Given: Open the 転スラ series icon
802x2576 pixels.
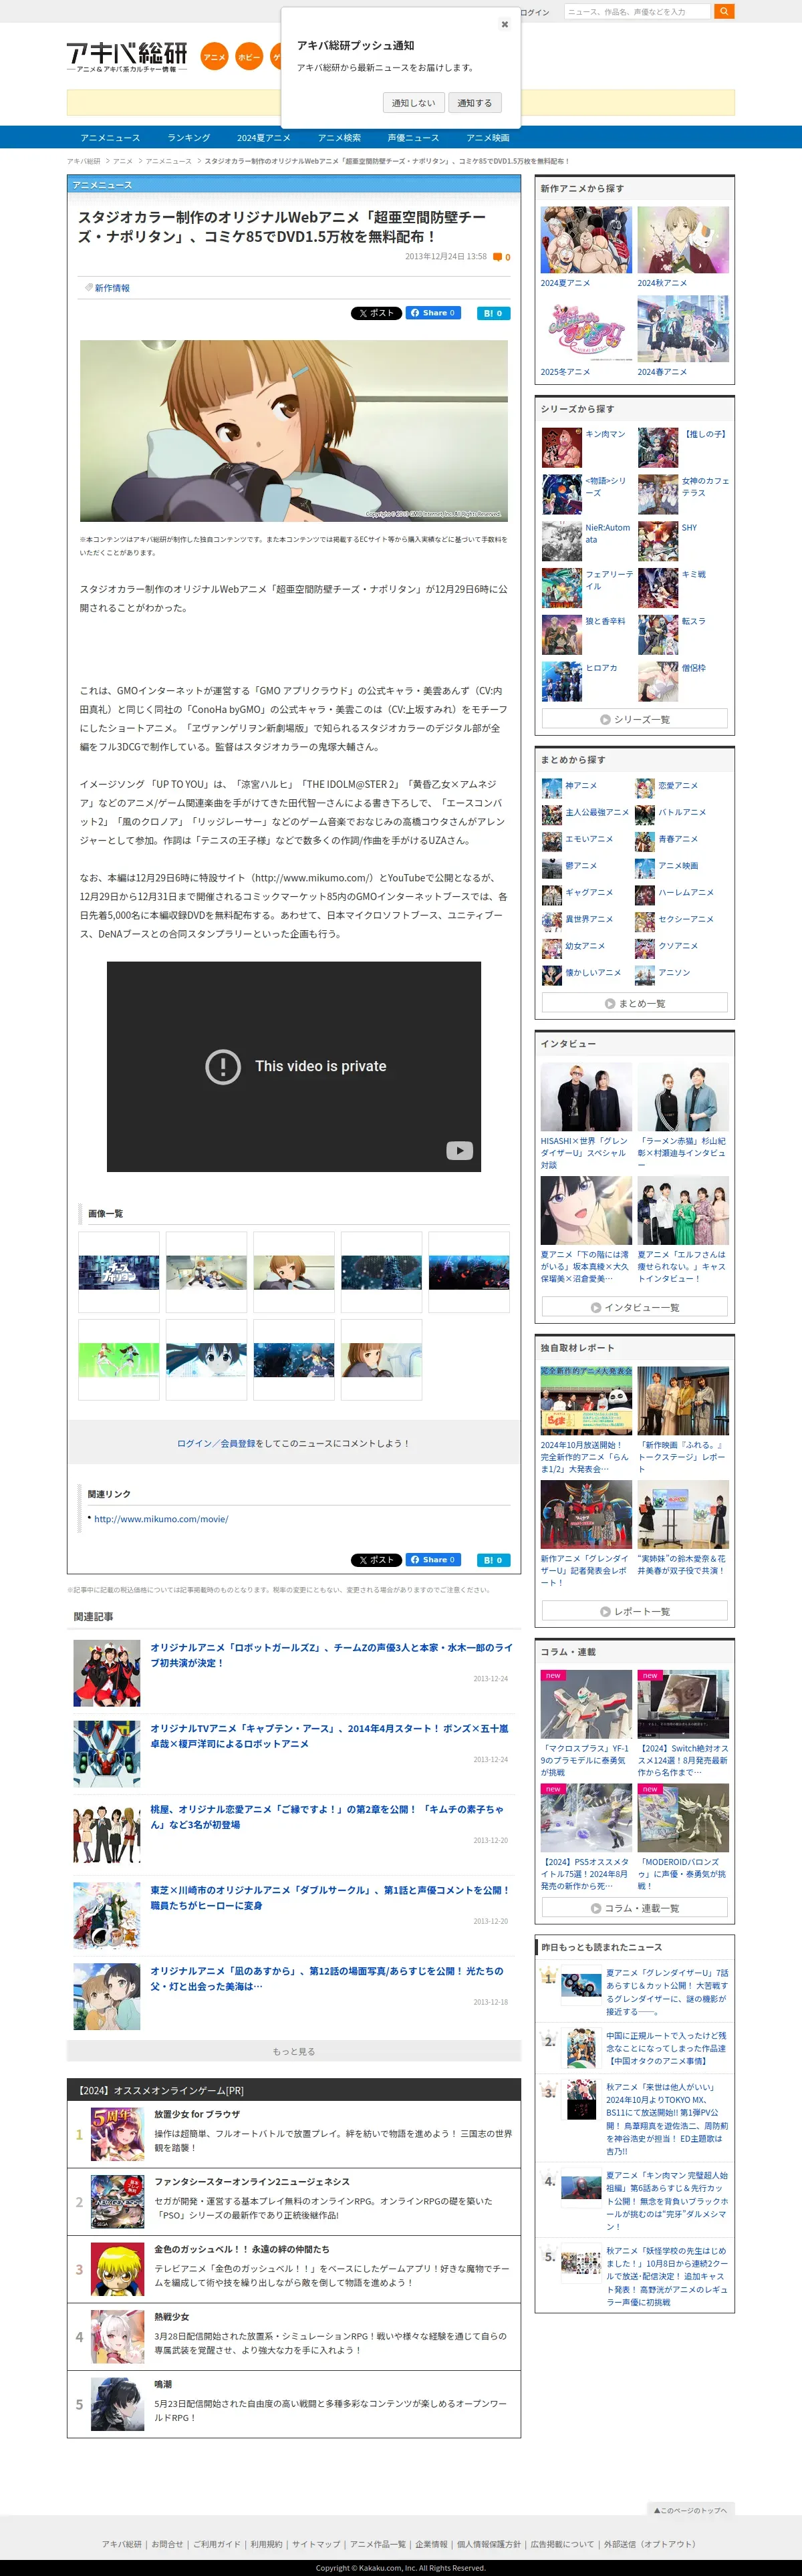Looking at the screenshot, I should point(658,635).
